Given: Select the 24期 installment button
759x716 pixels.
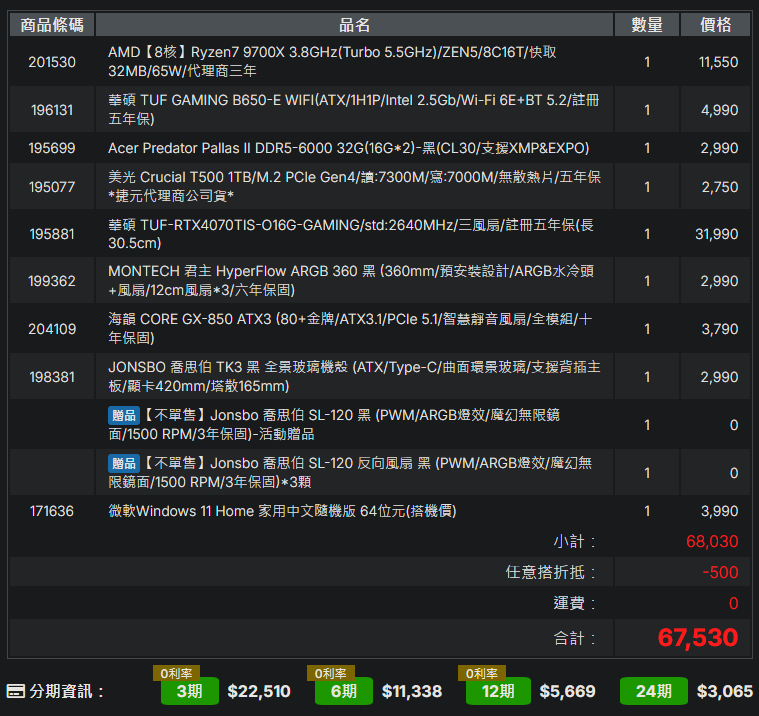Looking at the screenshot, I should tap(653, 691).
